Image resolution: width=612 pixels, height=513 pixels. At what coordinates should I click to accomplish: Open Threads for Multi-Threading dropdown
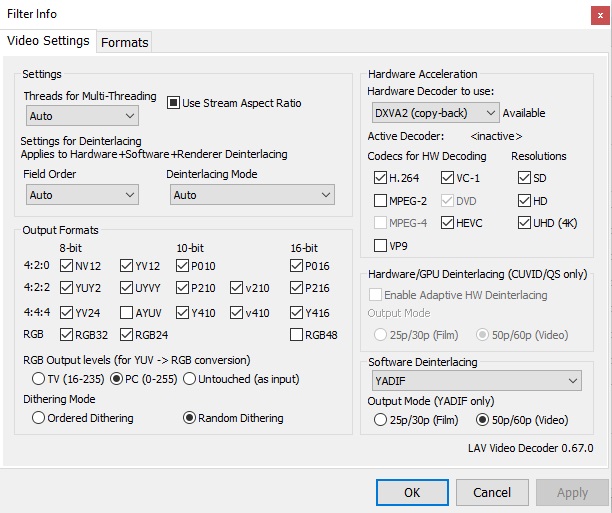point(82,116)
